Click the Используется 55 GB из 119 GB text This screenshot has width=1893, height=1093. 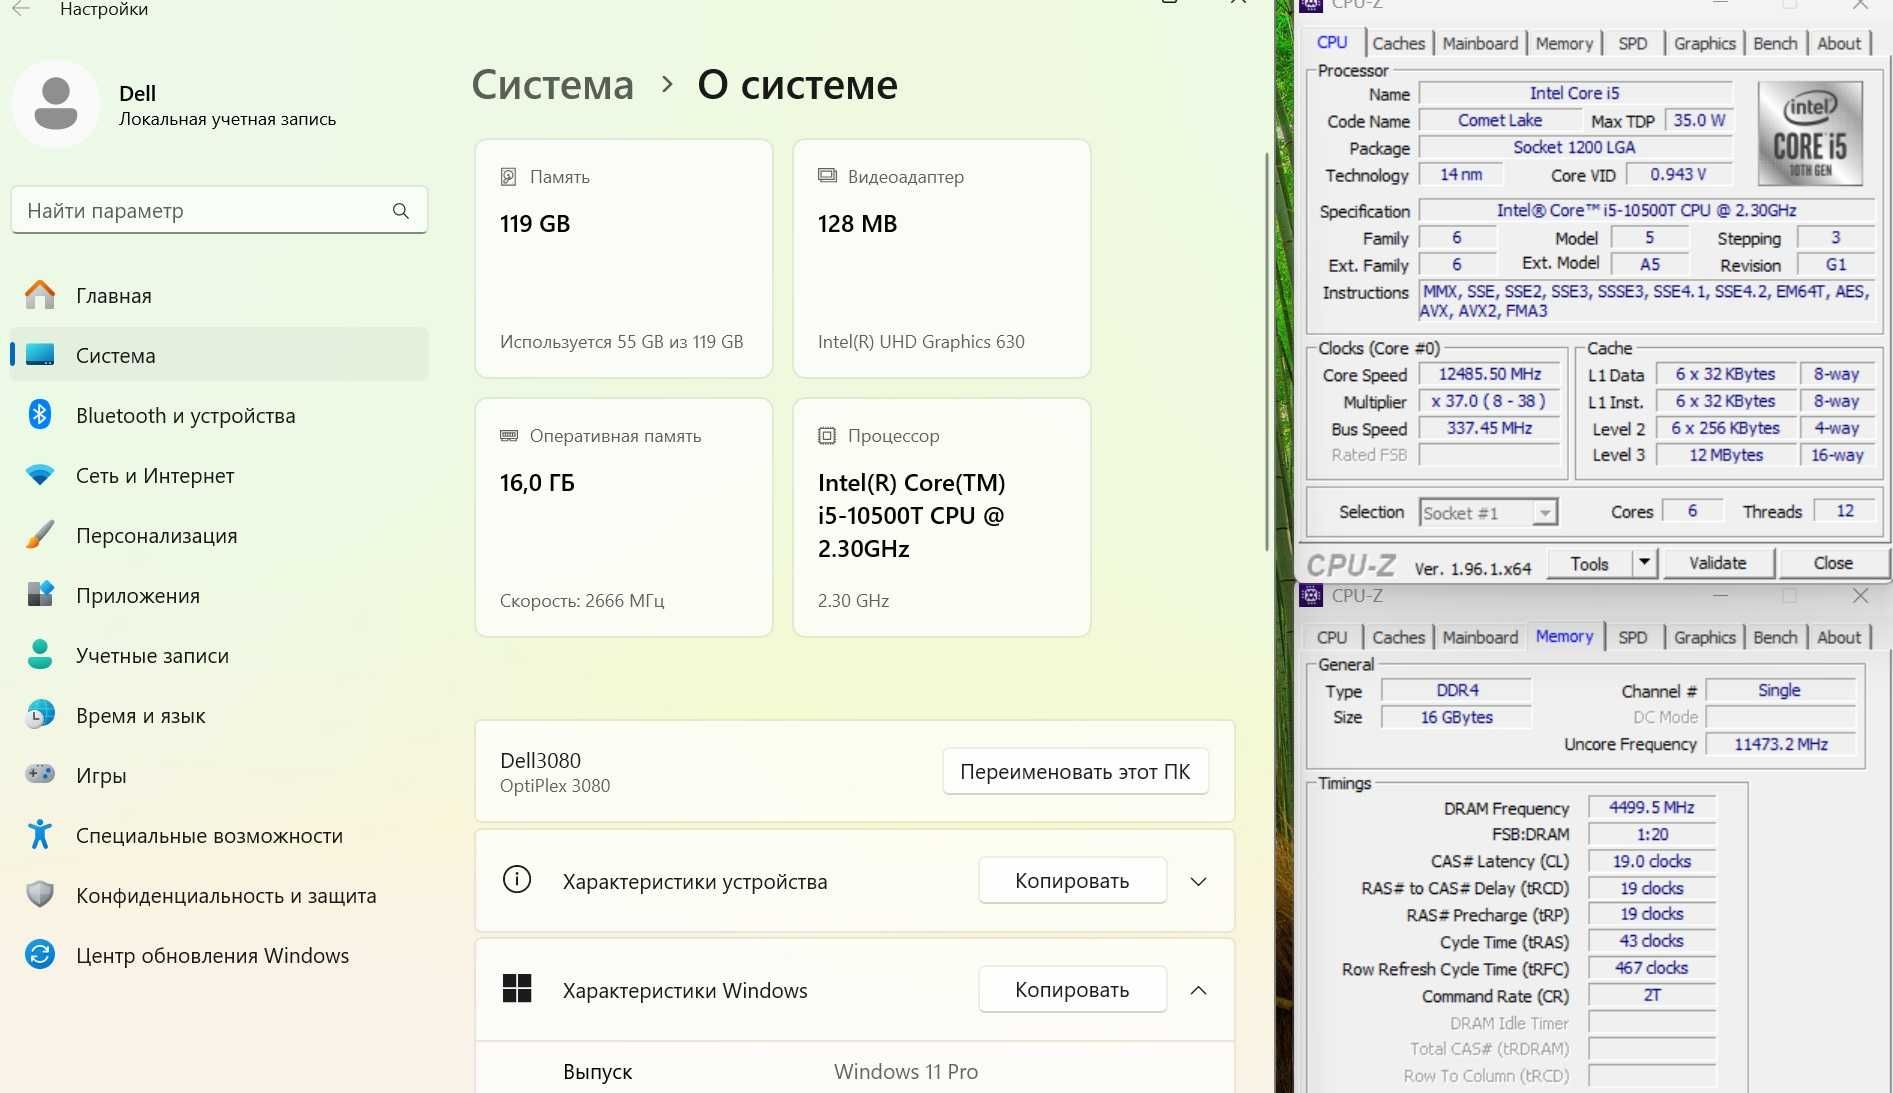[x=621, y=341]
